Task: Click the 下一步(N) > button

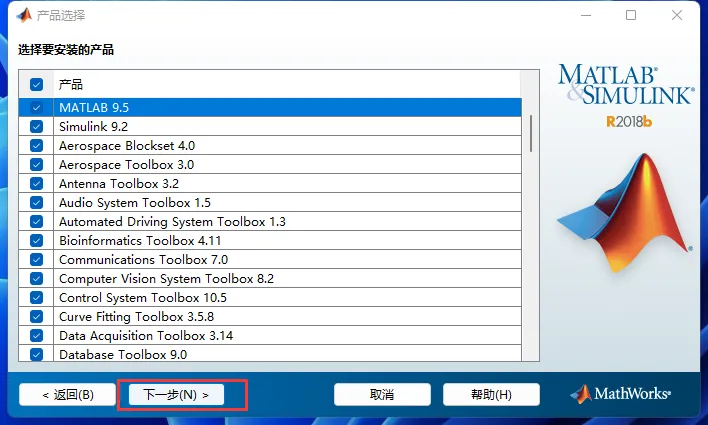Action: point(176,395)
